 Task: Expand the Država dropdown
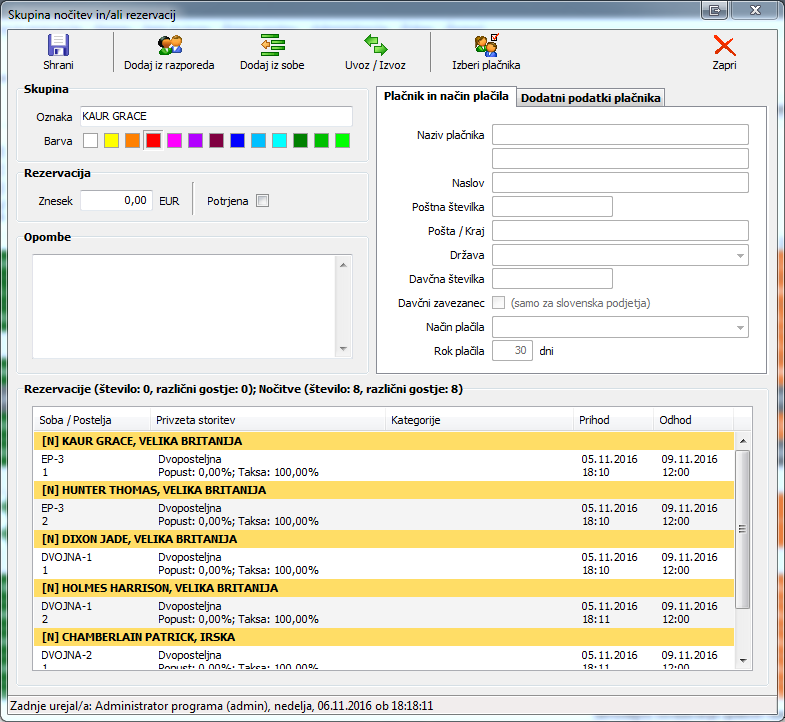(739, 256)
